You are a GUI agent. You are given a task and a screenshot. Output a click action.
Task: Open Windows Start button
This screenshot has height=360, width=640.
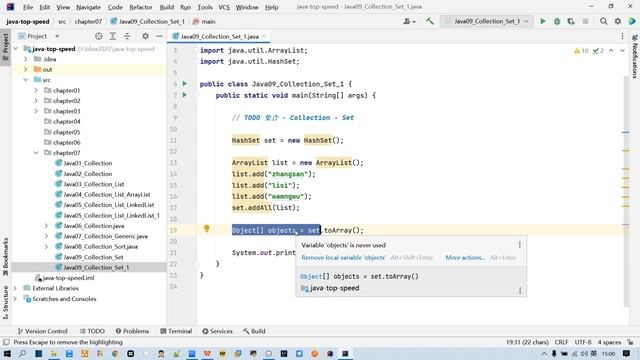coord(7,353)
